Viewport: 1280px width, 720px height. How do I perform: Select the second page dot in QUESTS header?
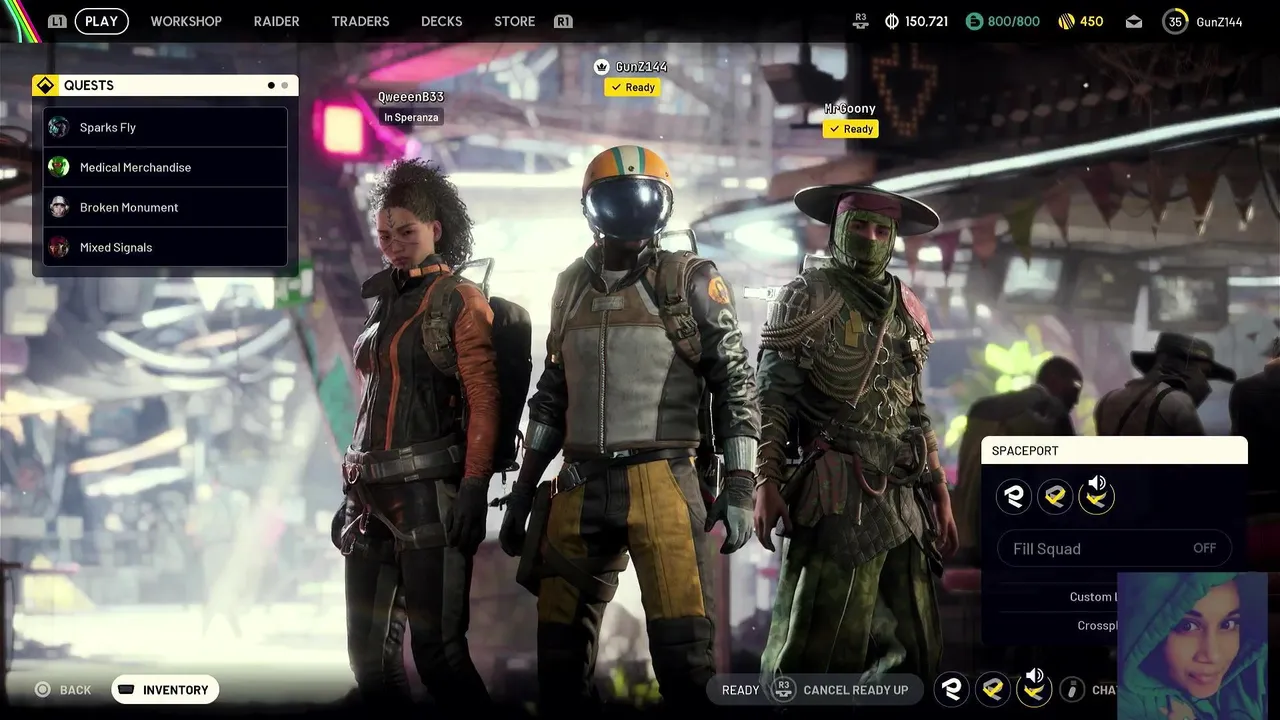(x=285, y=85)
